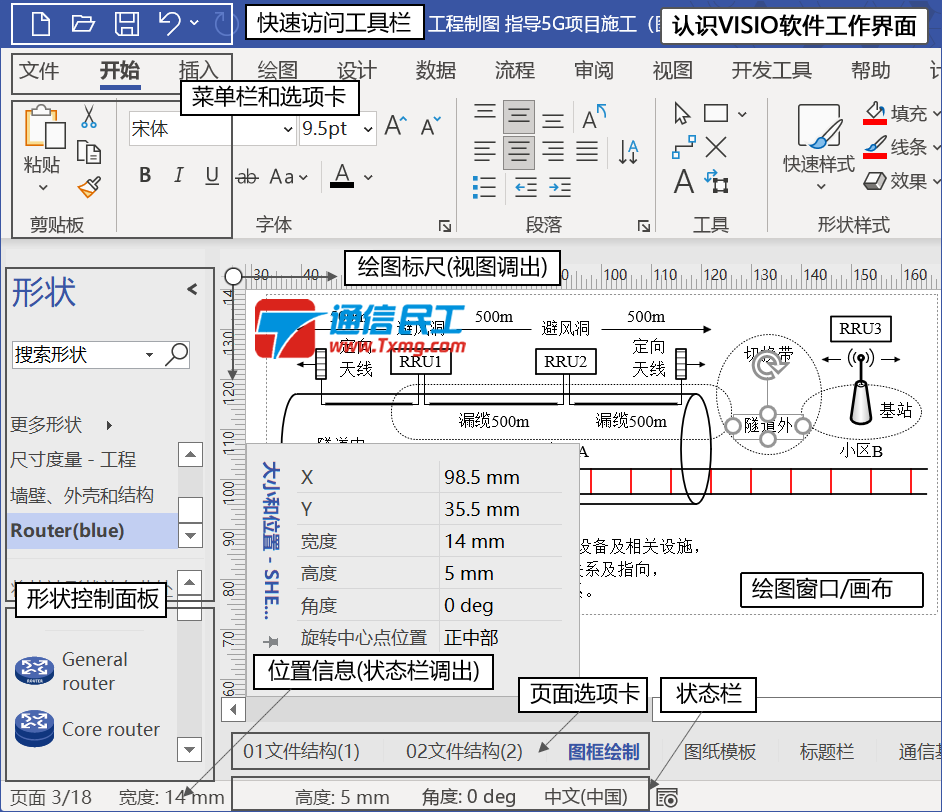Viewport: 942px width, 812px height.
Task: Open the Rectangle tool dropdown arrow
Action: pyautogui.click(x=743, y=114)
